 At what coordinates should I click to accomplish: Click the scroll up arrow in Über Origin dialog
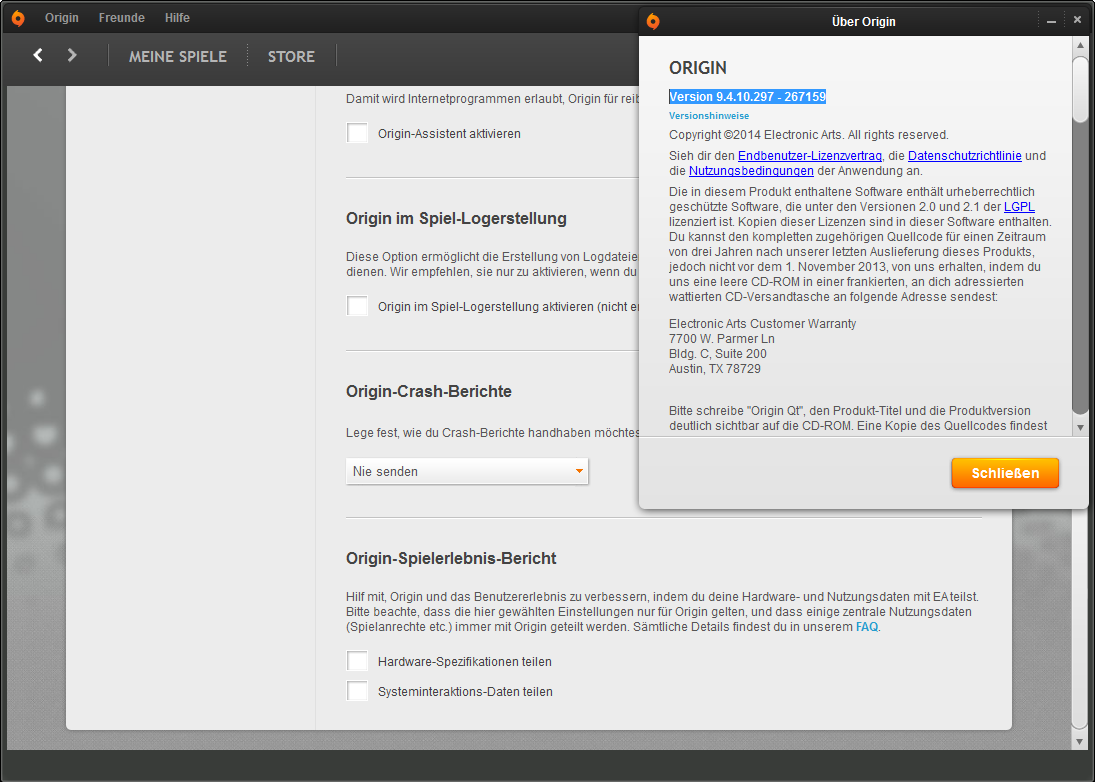click(1080, 45)
